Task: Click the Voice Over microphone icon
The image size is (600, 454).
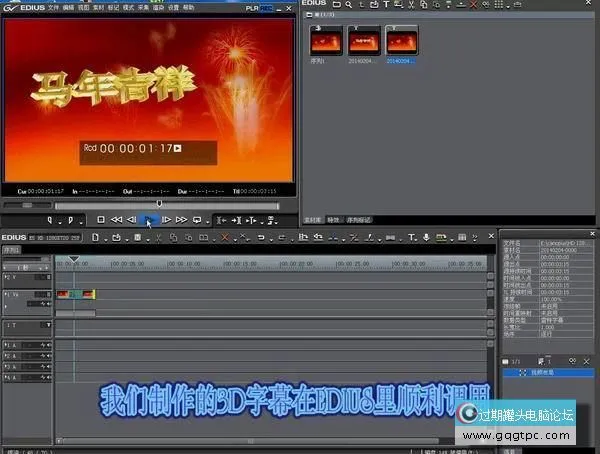Action: click(x=426, y=238)
